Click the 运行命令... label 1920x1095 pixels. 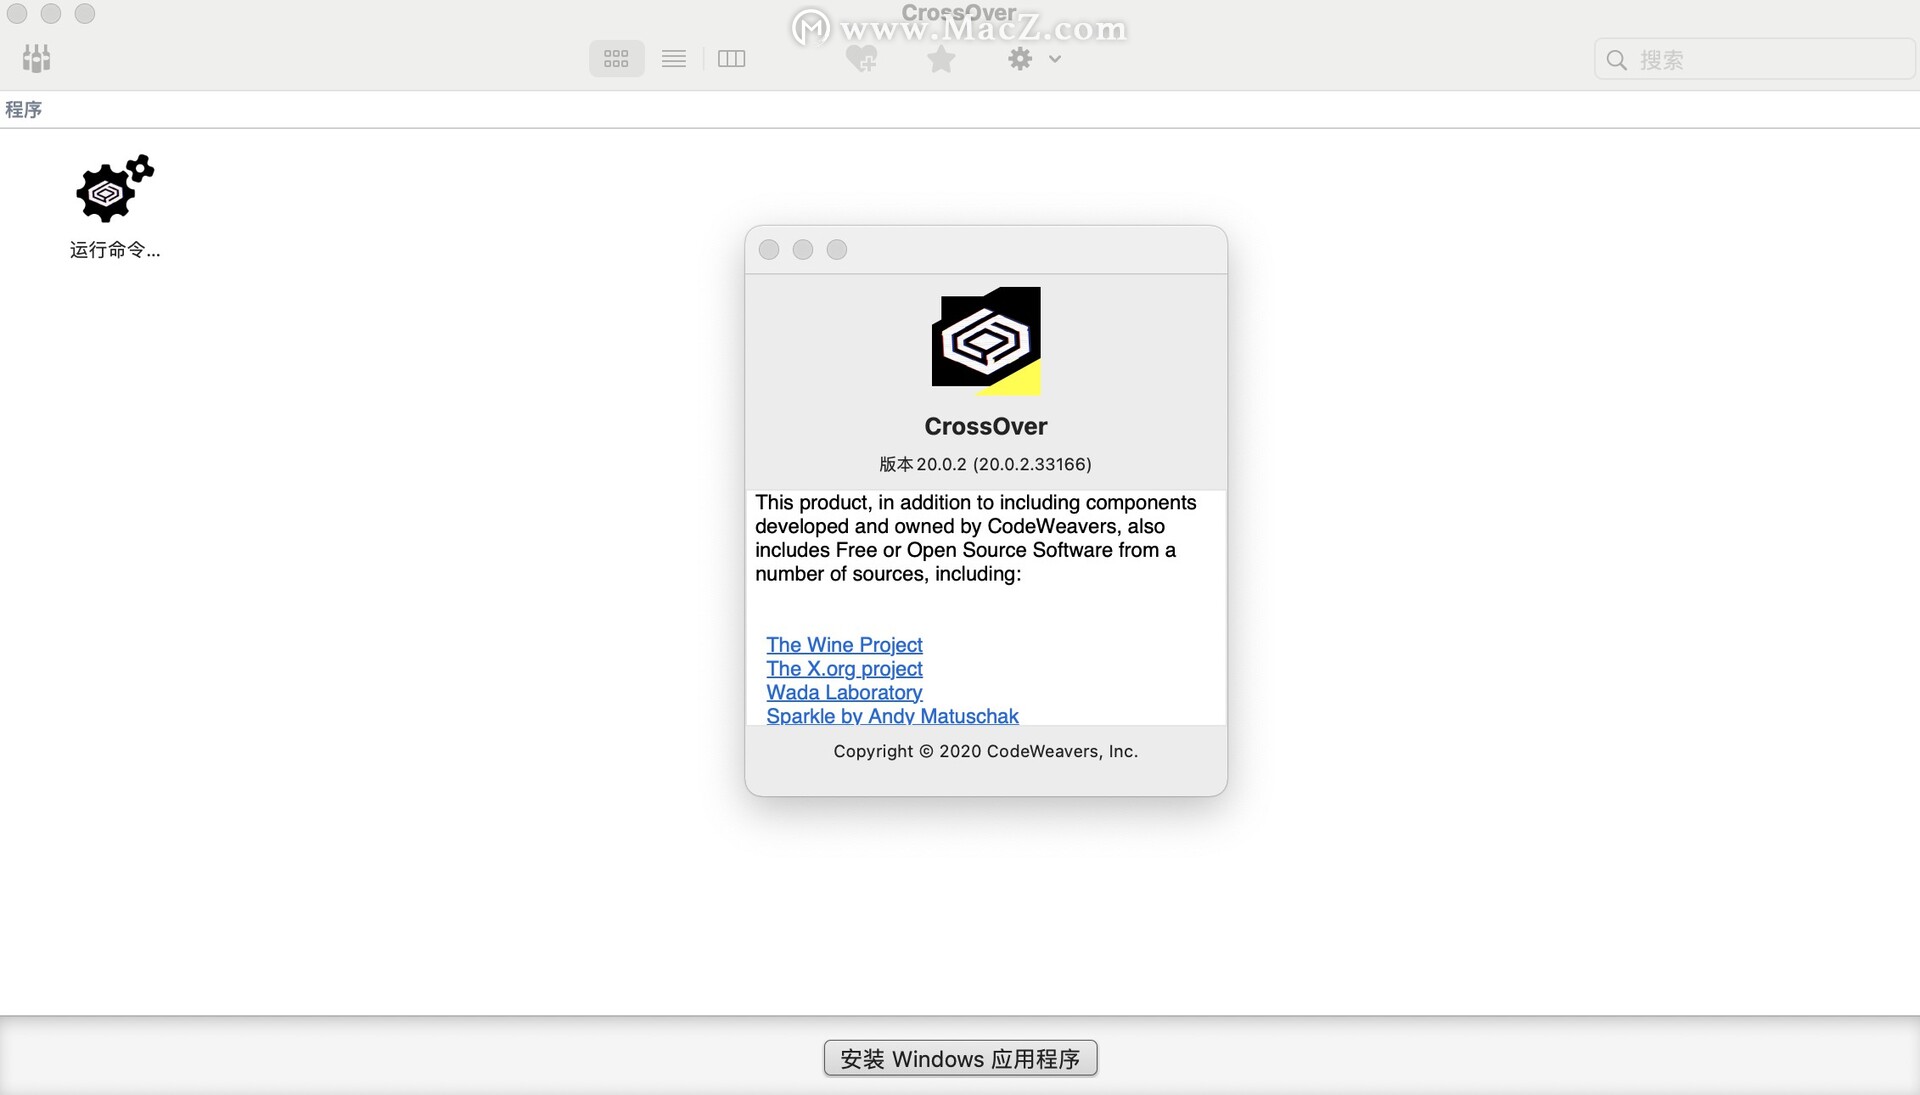pos(115,250)
